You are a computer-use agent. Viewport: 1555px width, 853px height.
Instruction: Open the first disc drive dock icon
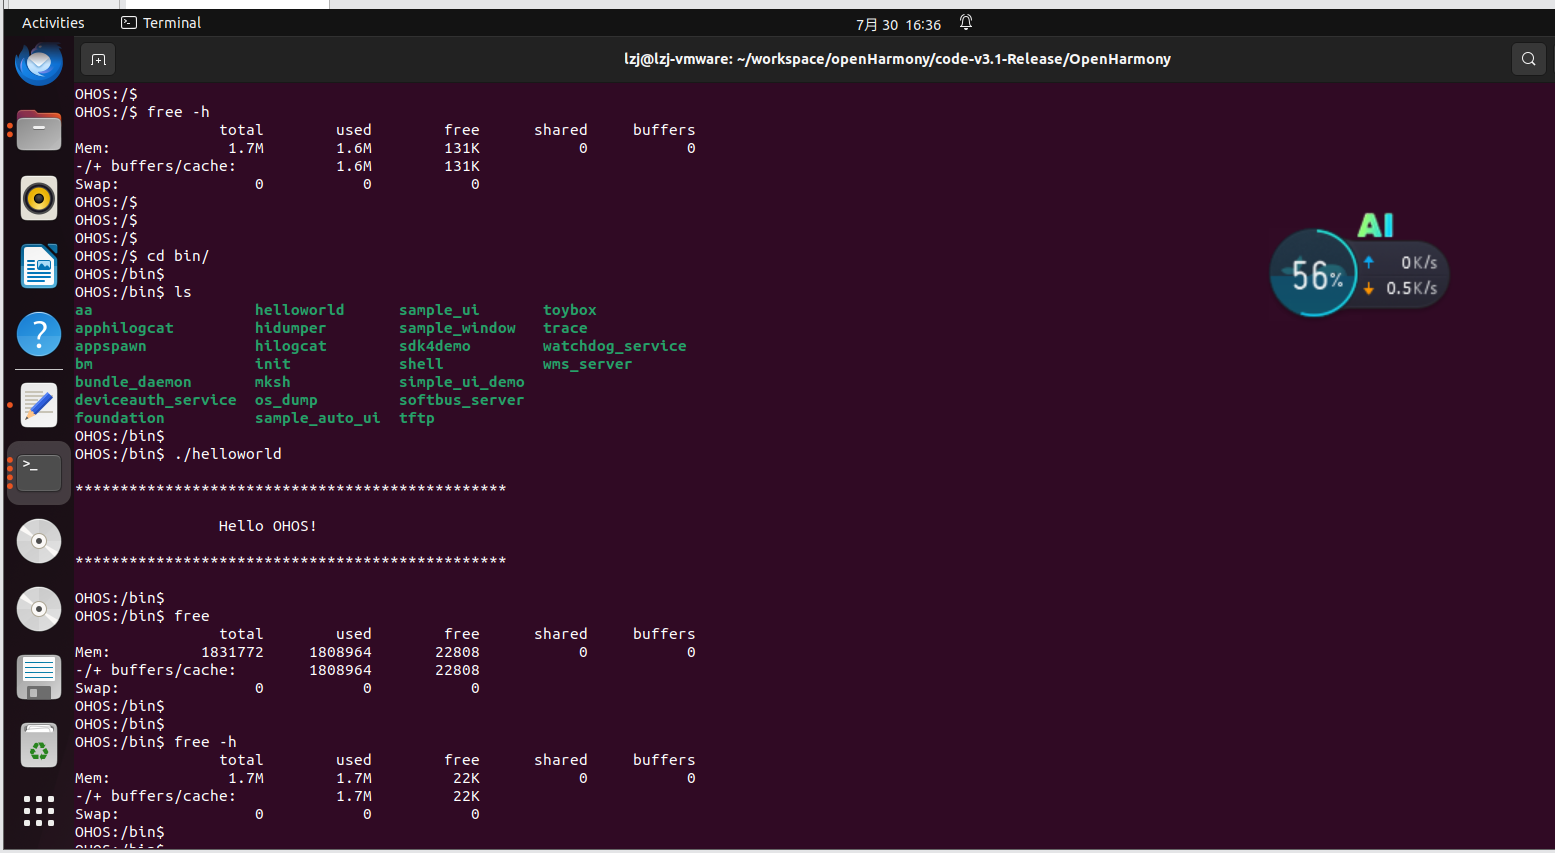point(39,541)
